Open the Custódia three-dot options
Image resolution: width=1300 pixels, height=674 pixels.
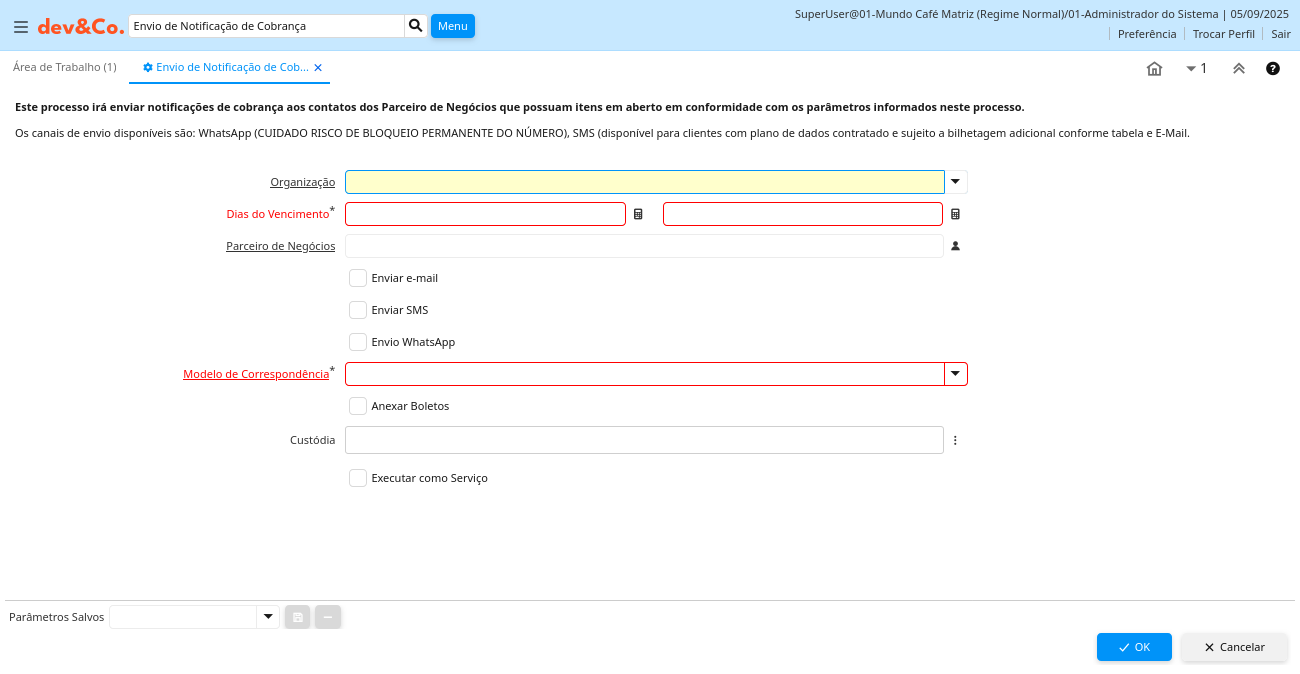[955, 440]
